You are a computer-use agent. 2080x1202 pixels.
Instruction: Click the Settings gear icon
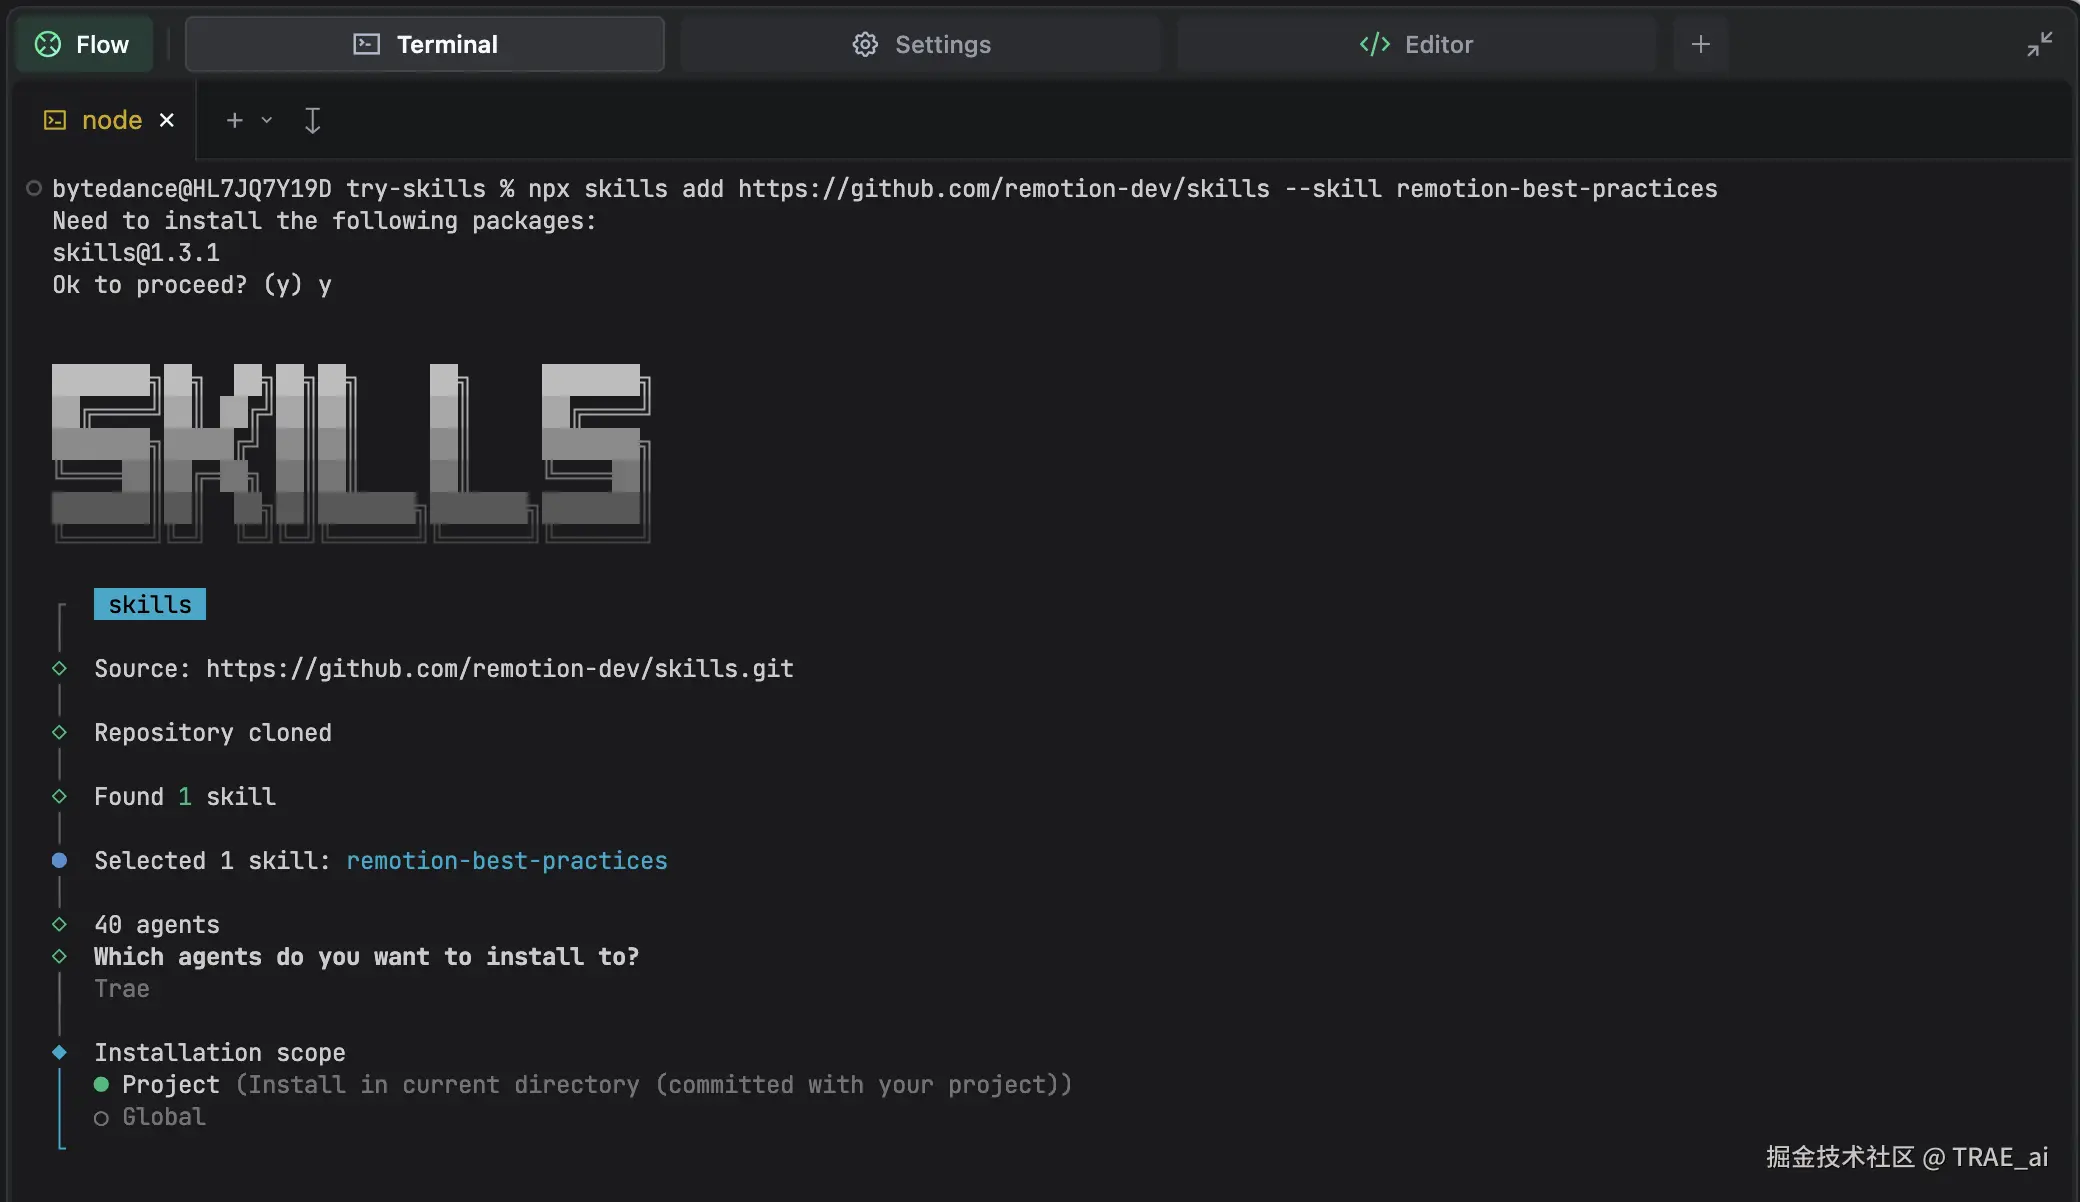[865, 44]
